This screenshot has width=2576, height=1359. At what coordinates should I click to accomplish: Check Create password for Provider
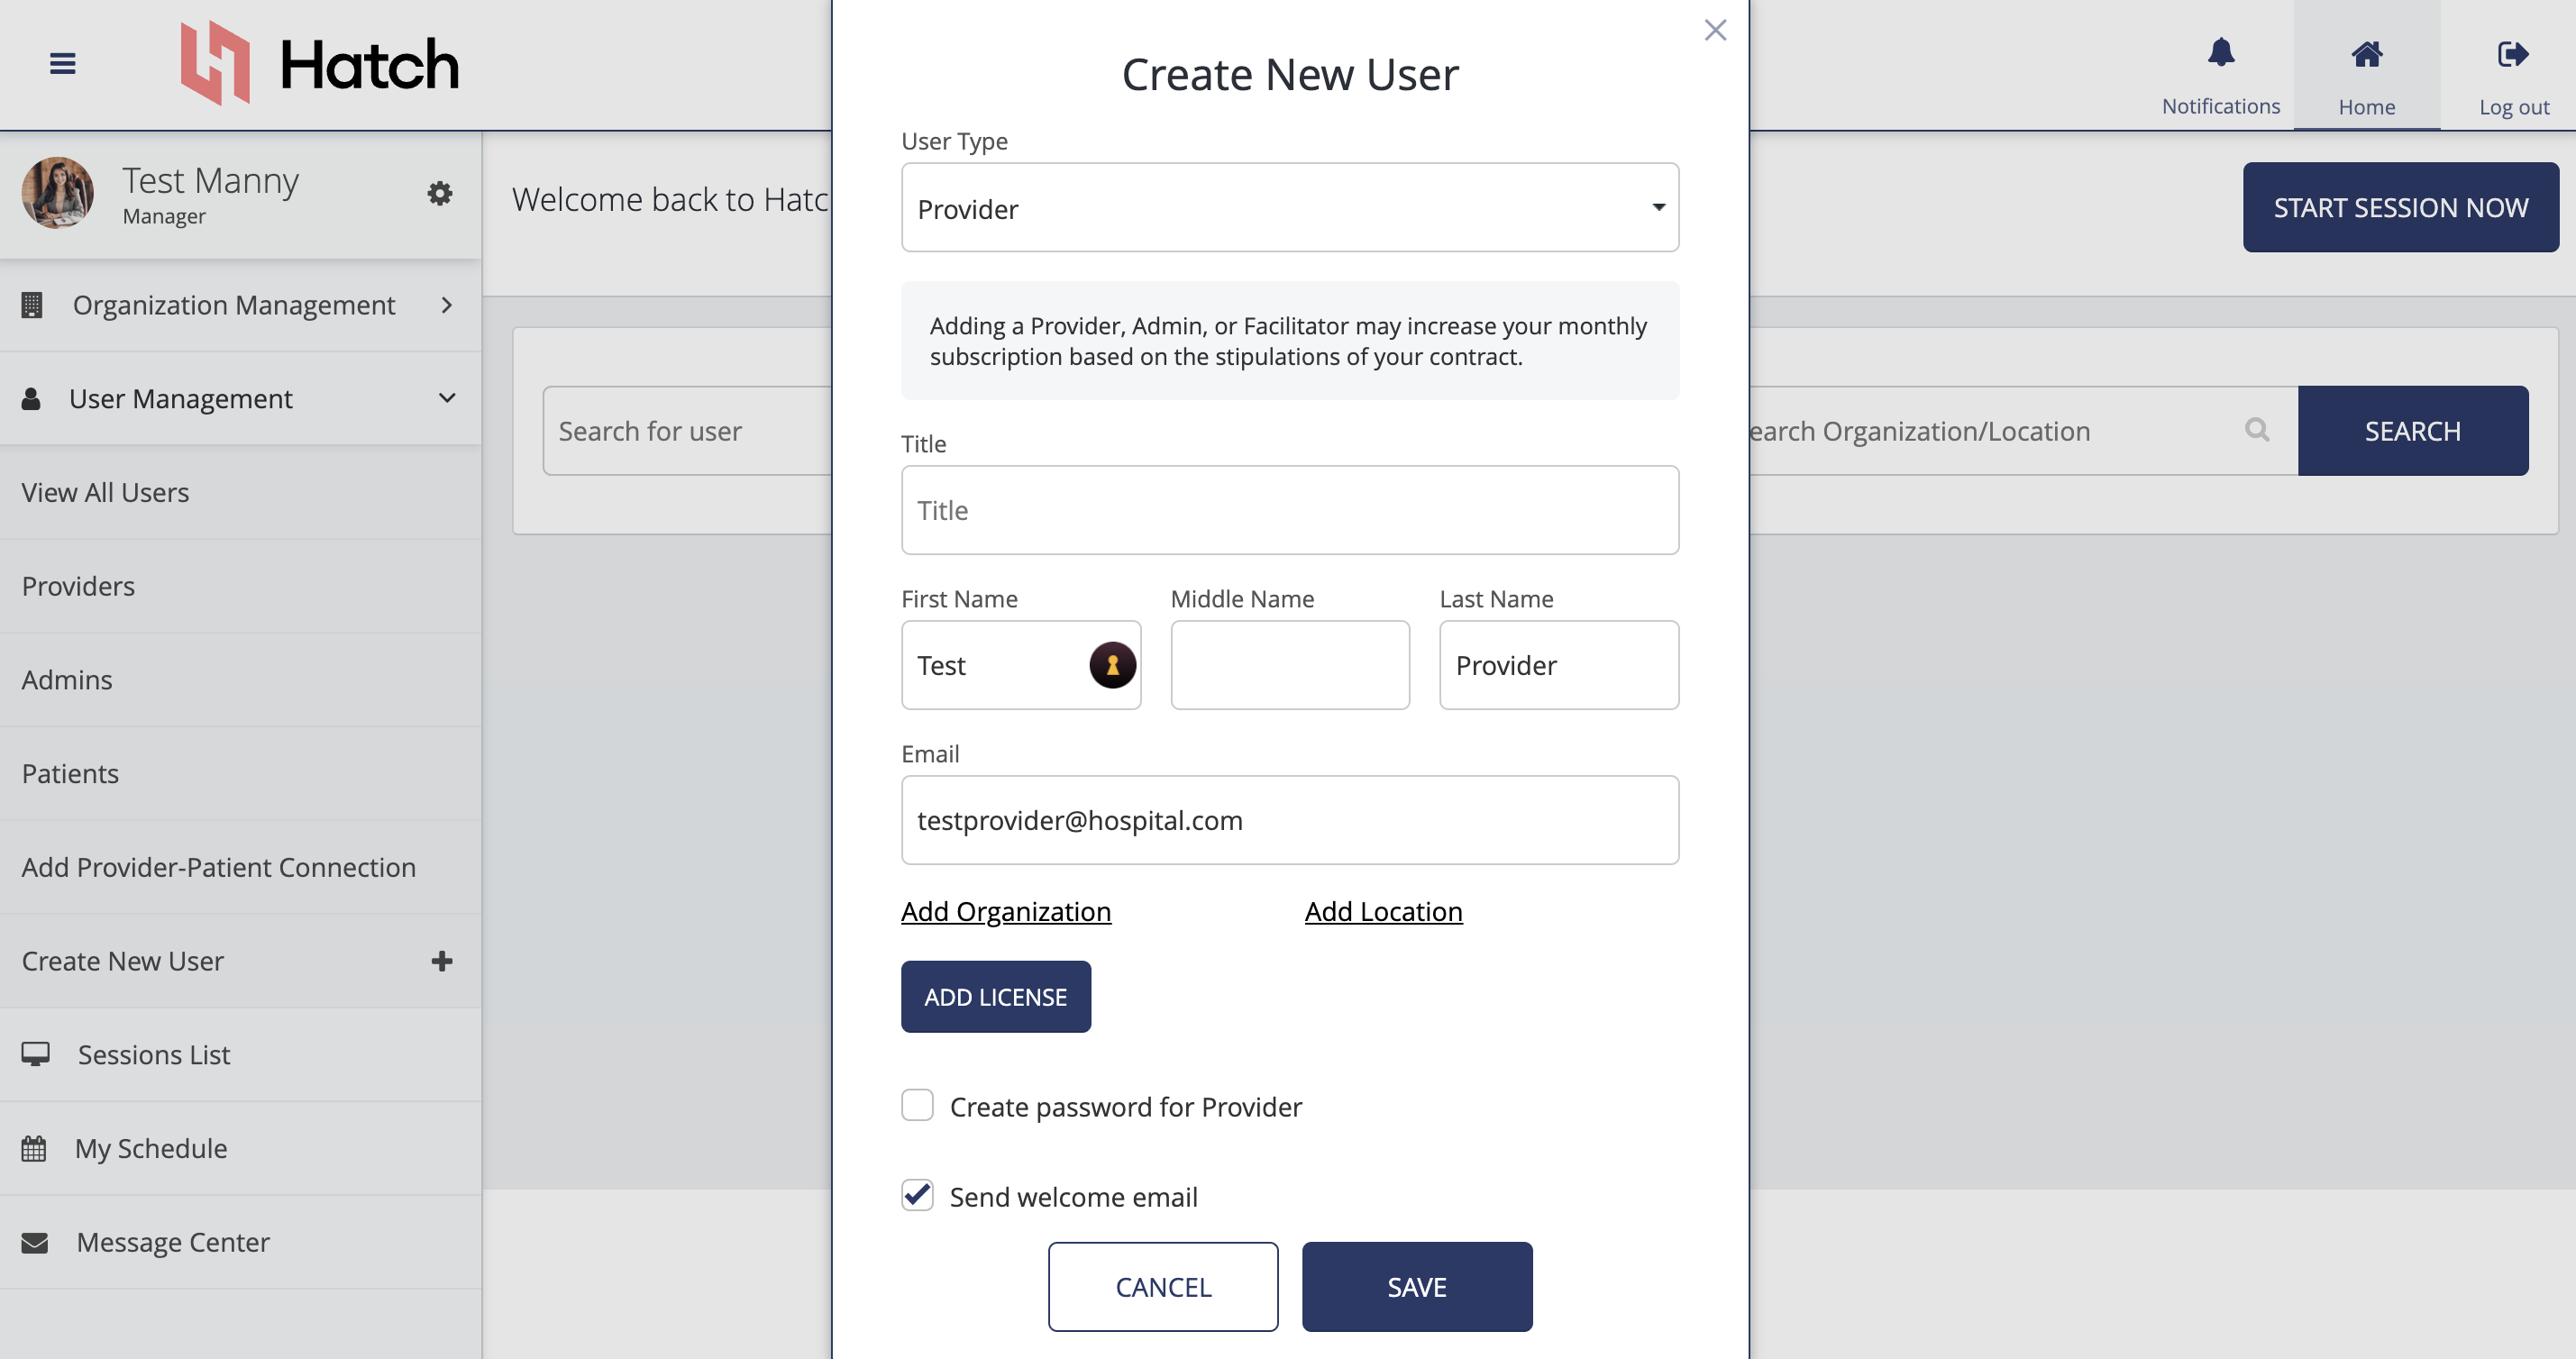[917, 1106]
